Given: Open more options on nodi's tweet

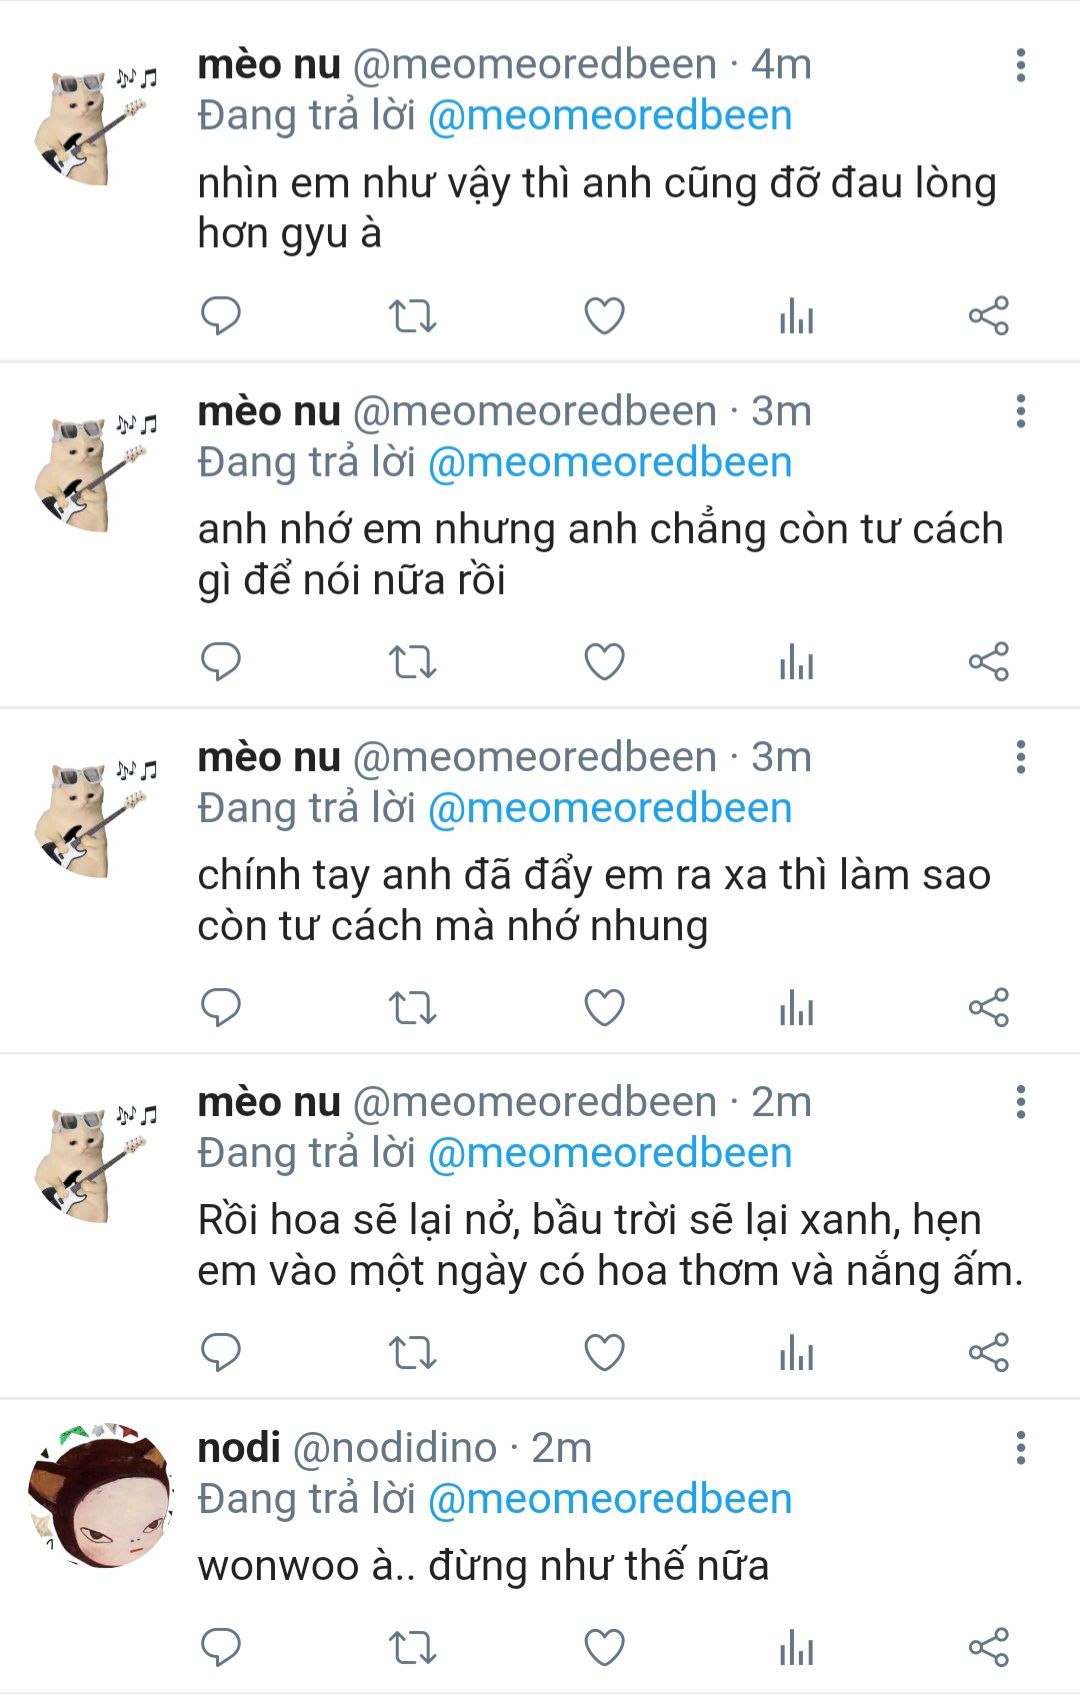Looking at the screenshot, I should [1020, 1448].
